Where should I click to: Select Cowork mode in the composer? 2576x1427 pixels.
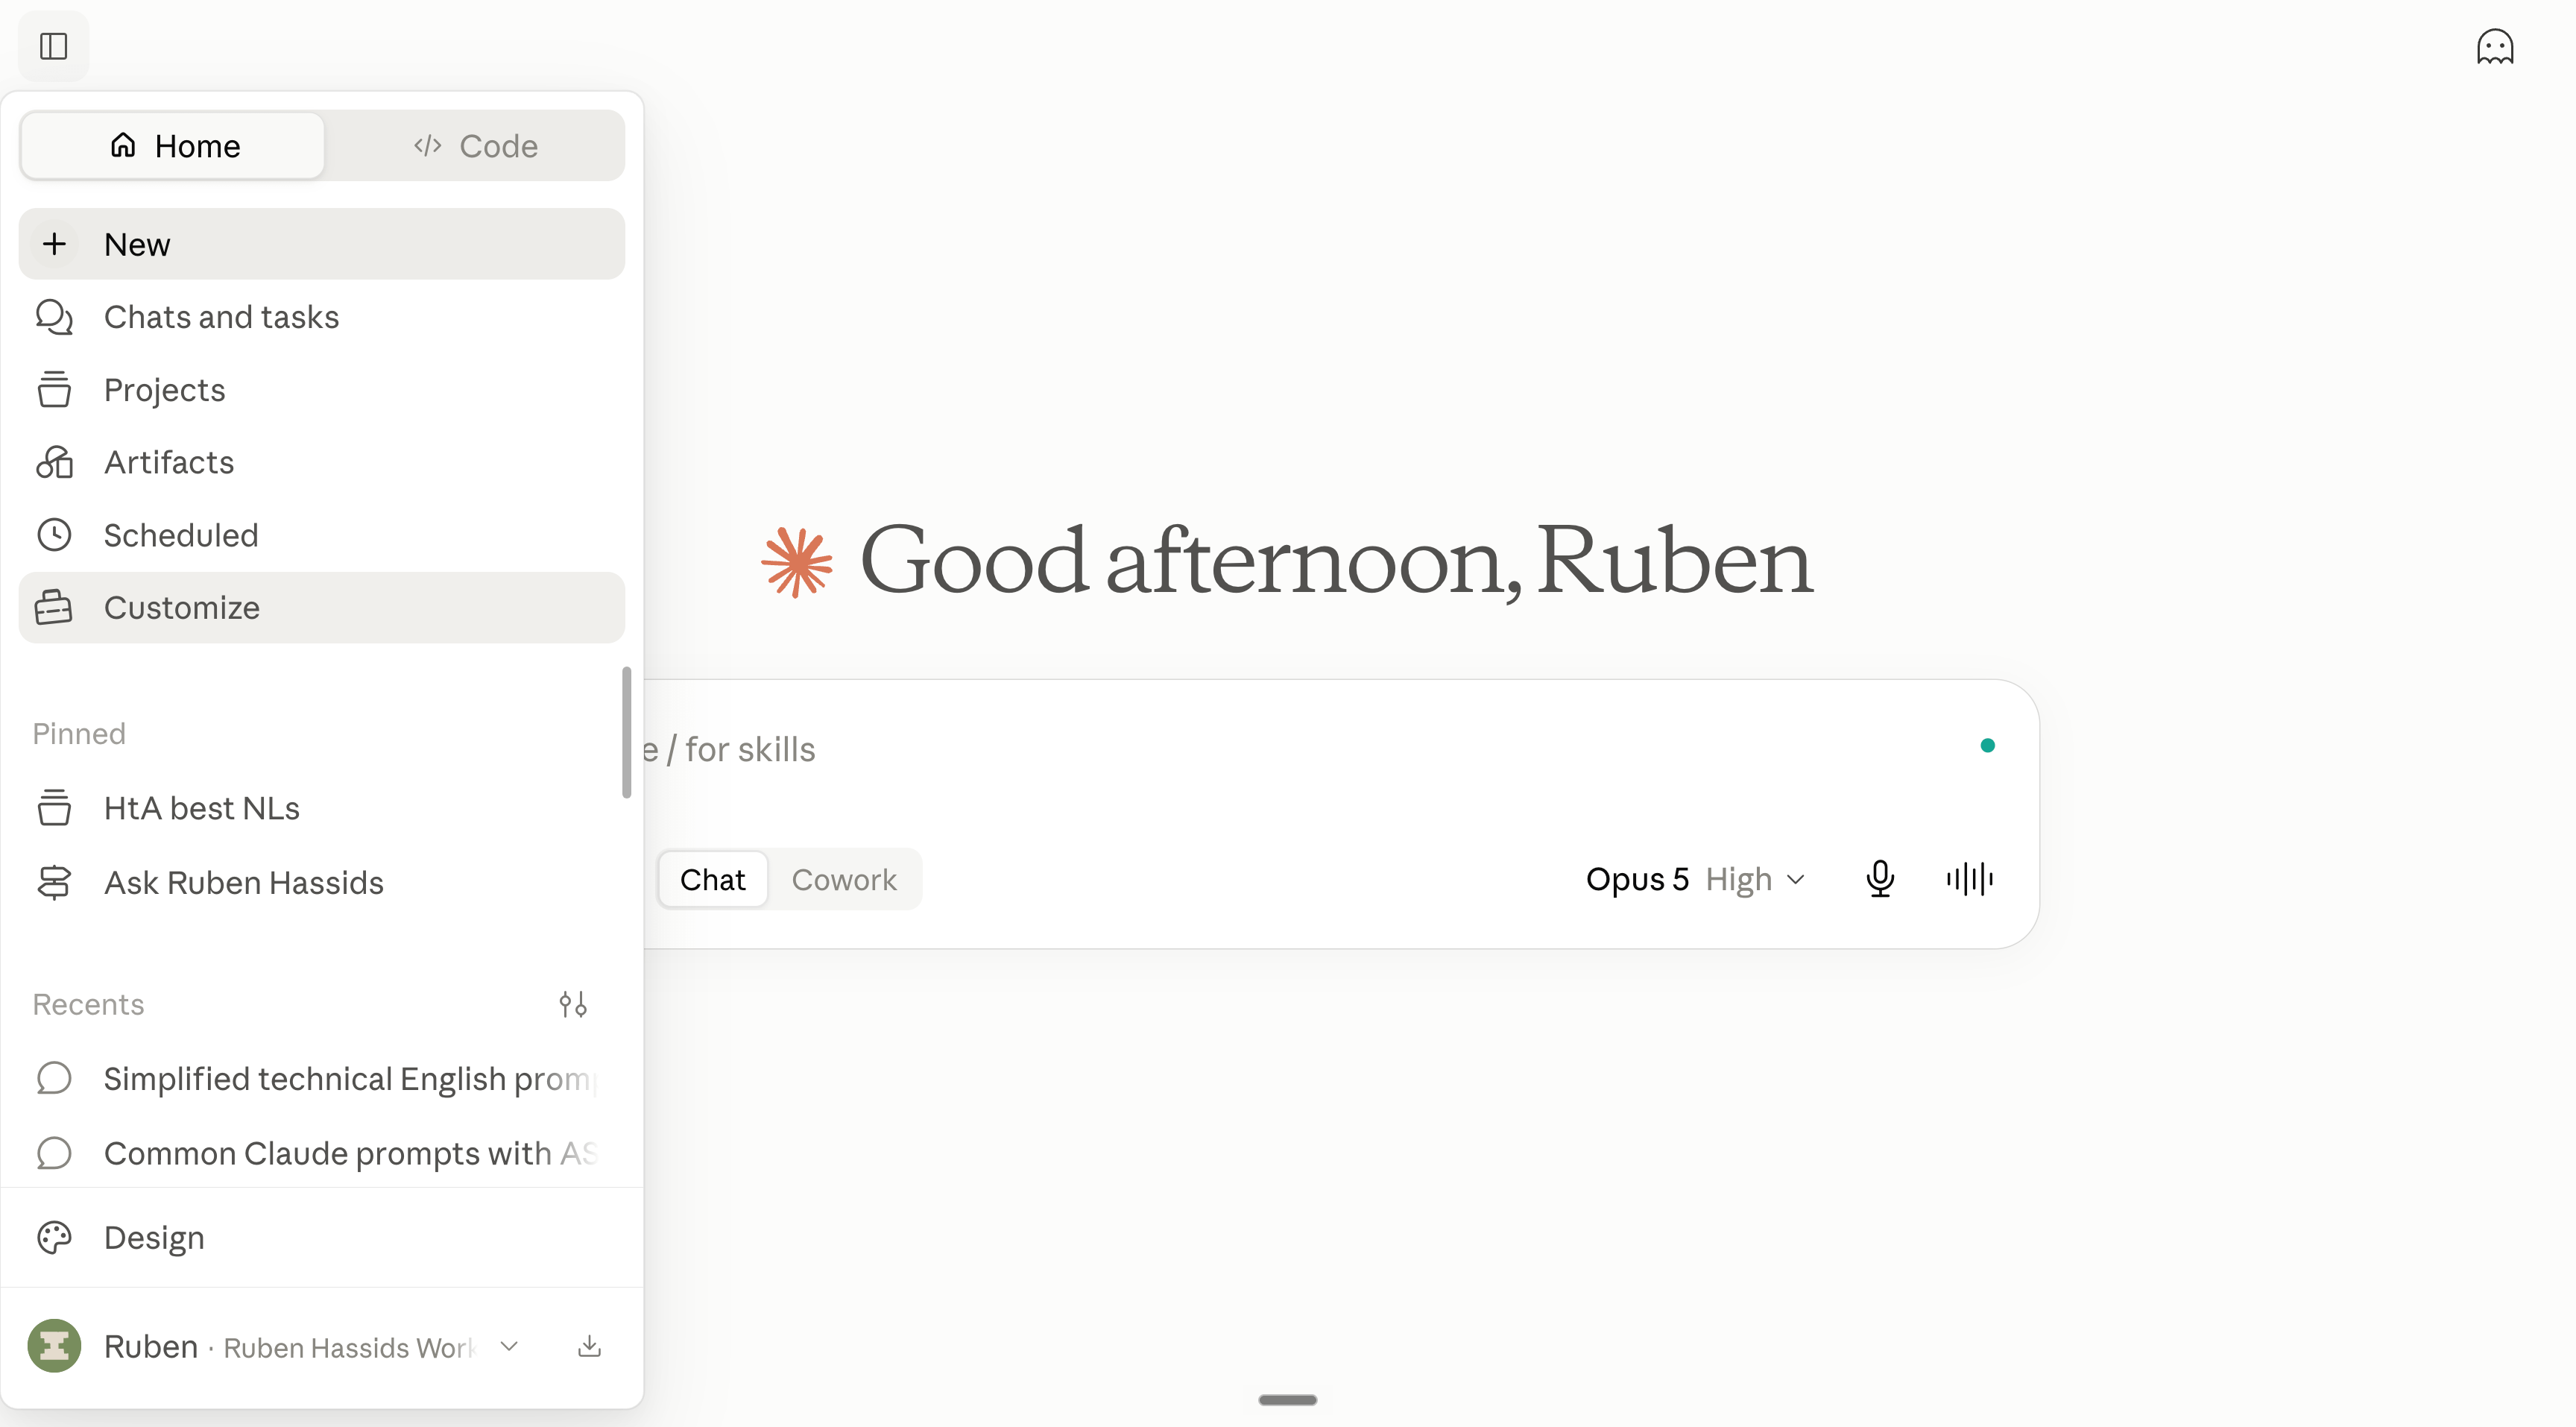click(844, 880)
